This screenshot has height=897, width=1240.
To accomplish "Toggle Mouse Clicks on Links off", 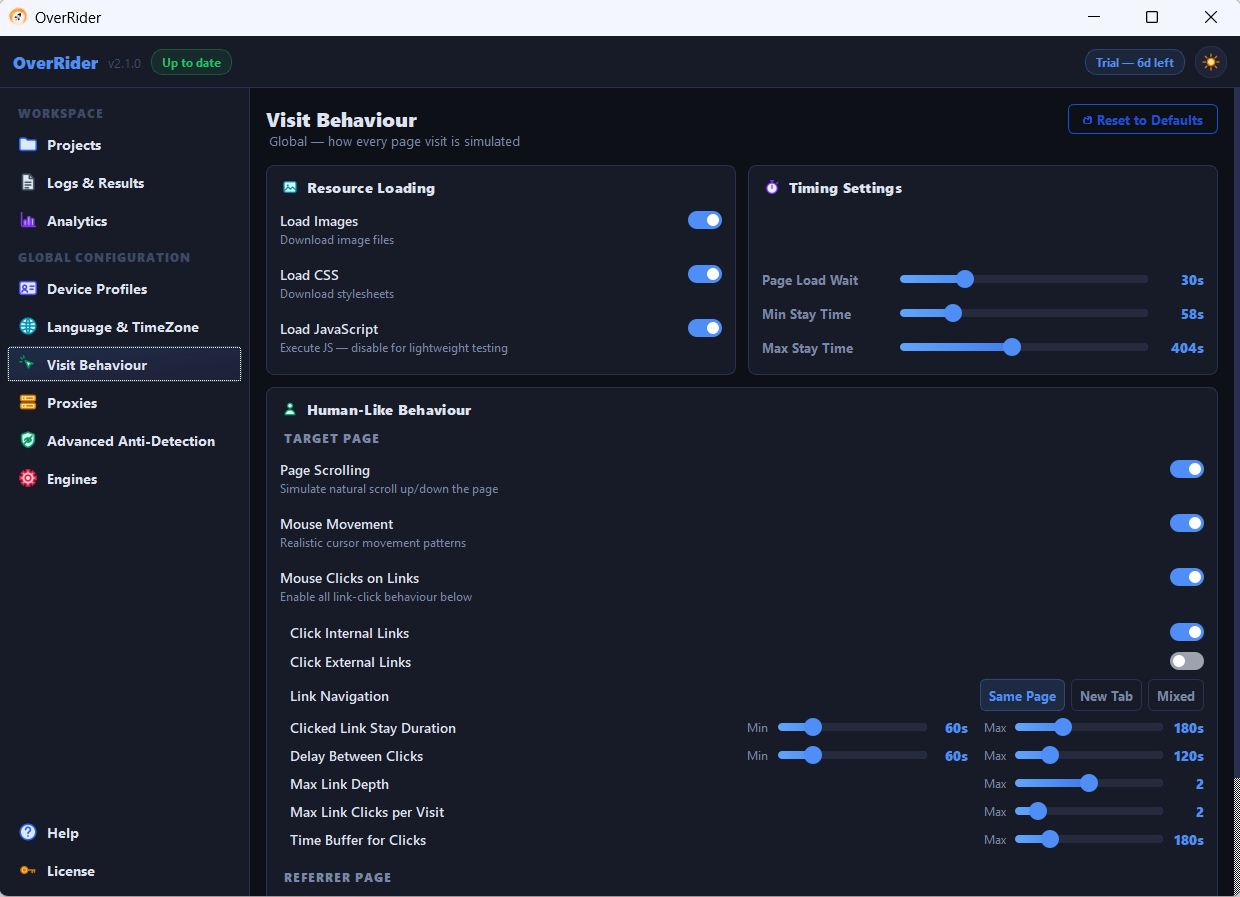I will click(1187, 577).
